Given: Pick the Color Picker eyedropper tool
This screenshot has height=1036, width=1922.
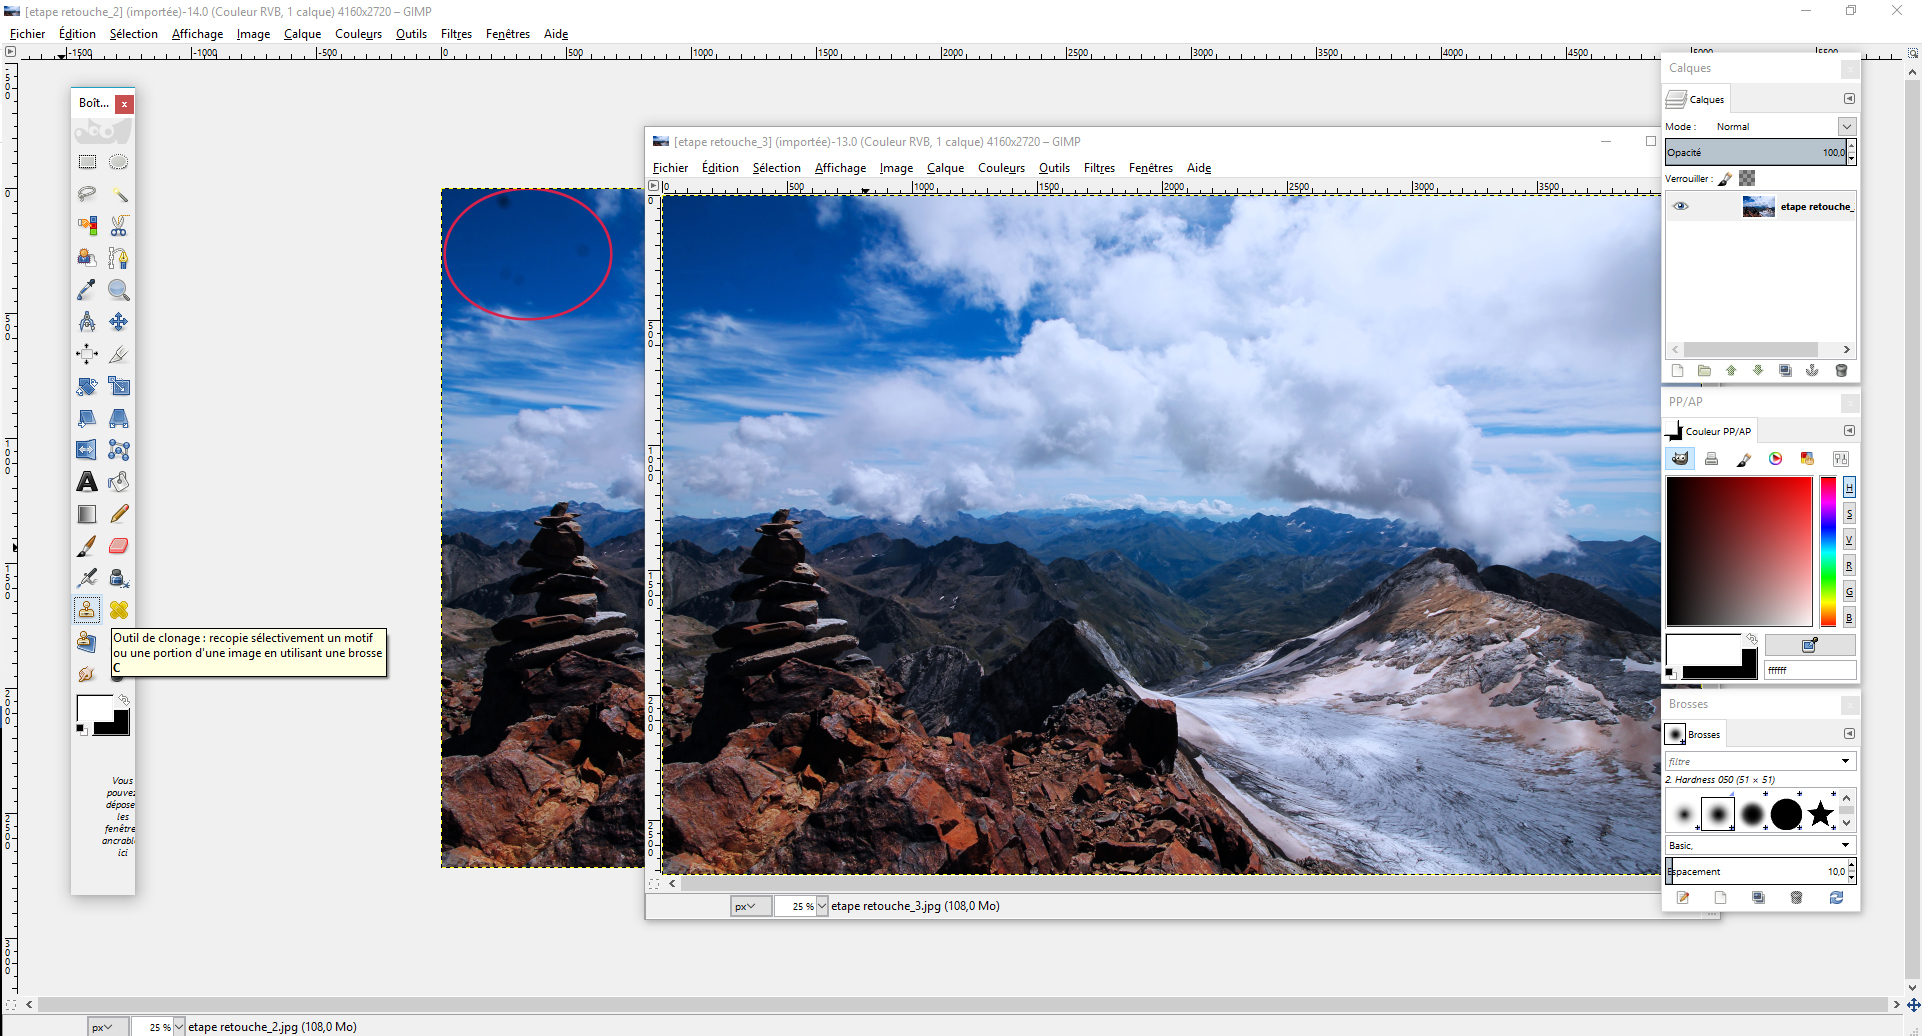Looking at the screenshot, I should (x=87, y=290).
